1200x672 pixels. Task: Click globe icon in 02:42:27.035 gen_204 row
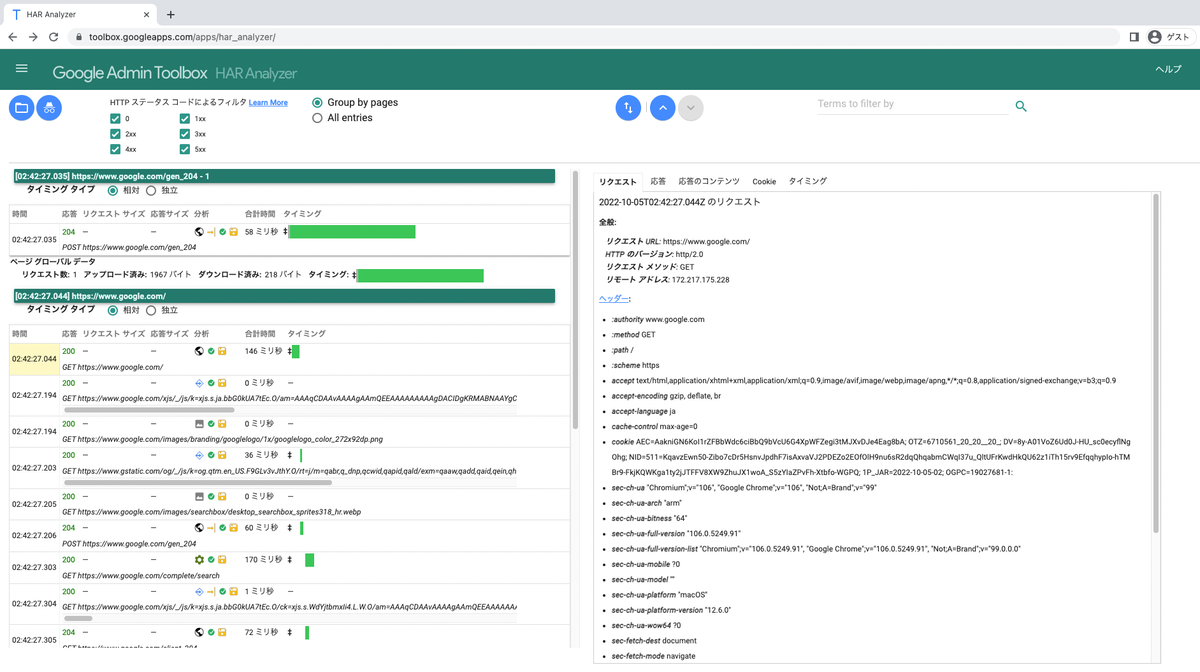pyautogui.click(x=199, y=232)
